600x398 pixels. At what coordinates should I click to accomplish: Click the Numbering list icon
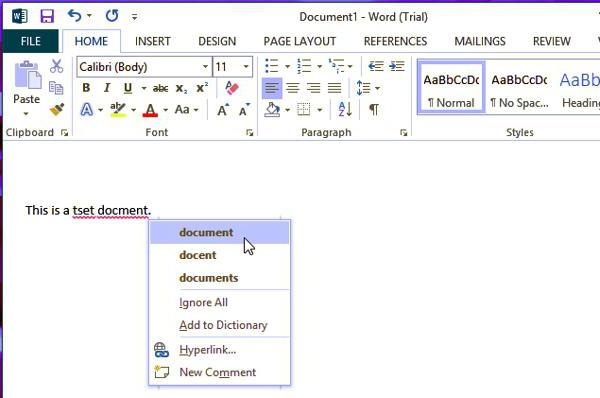(304, 66)
